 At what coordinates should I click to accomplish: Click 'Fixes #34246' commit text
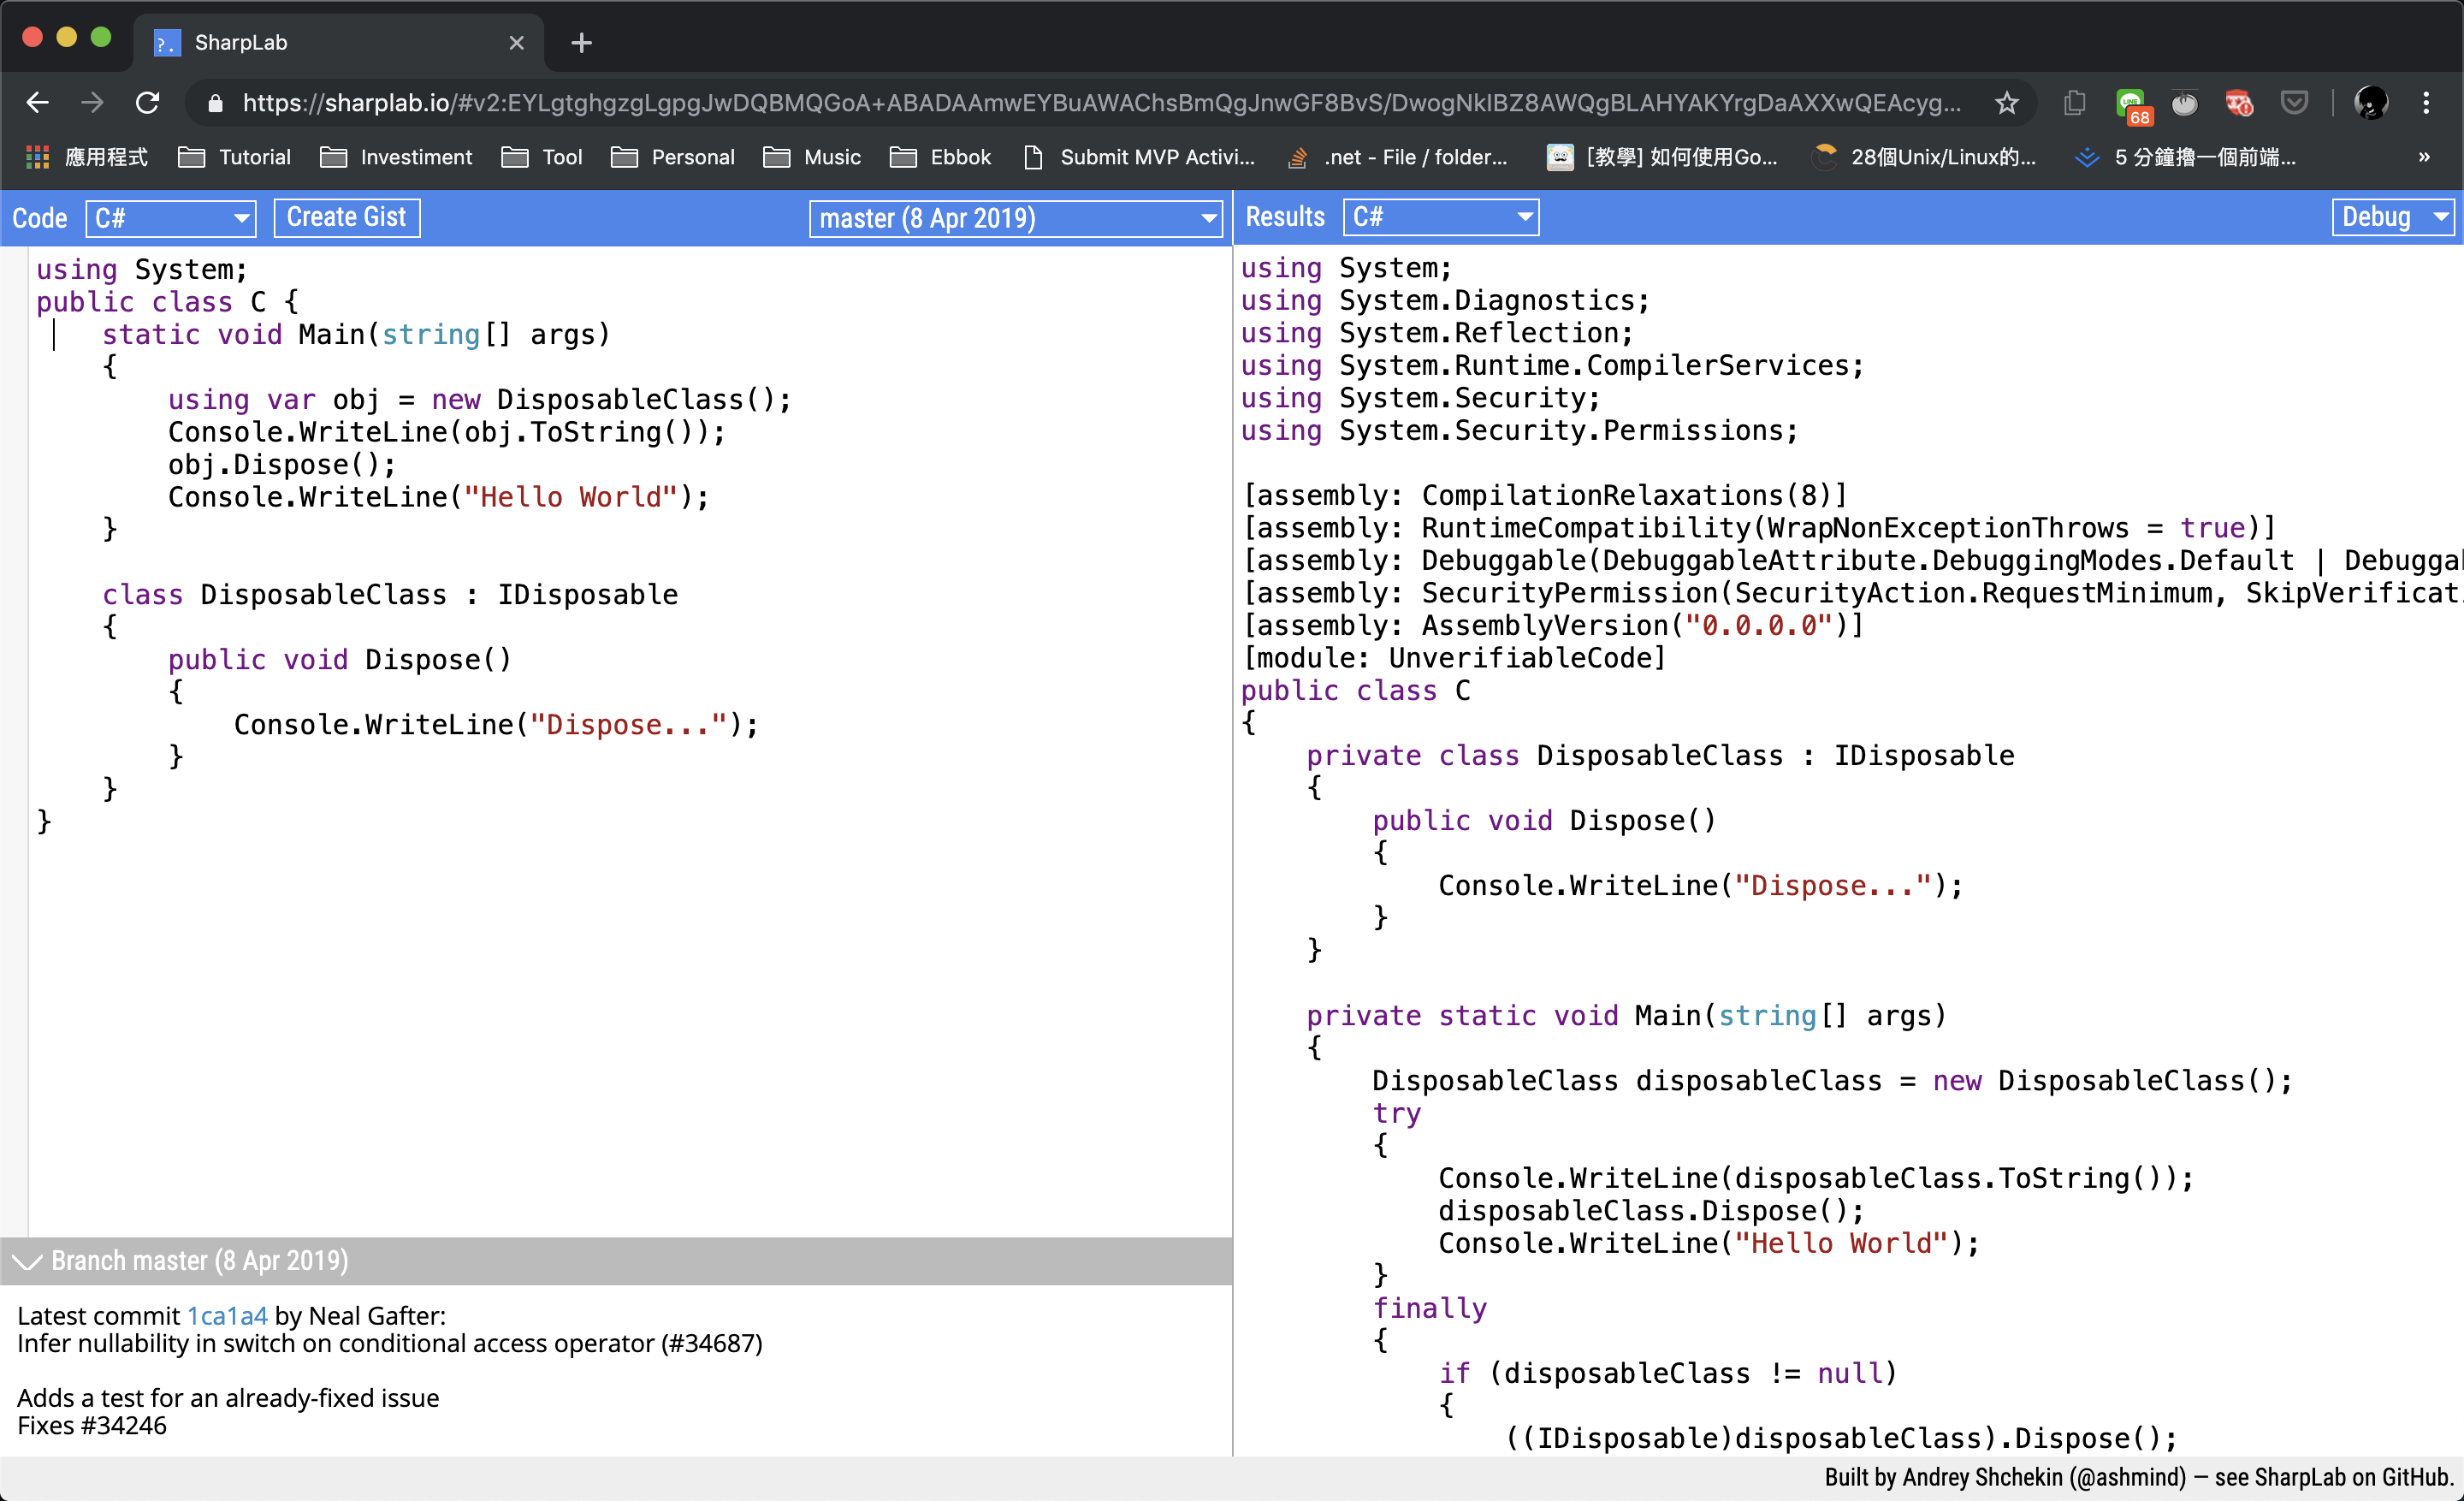click(x=92, y=1425)
